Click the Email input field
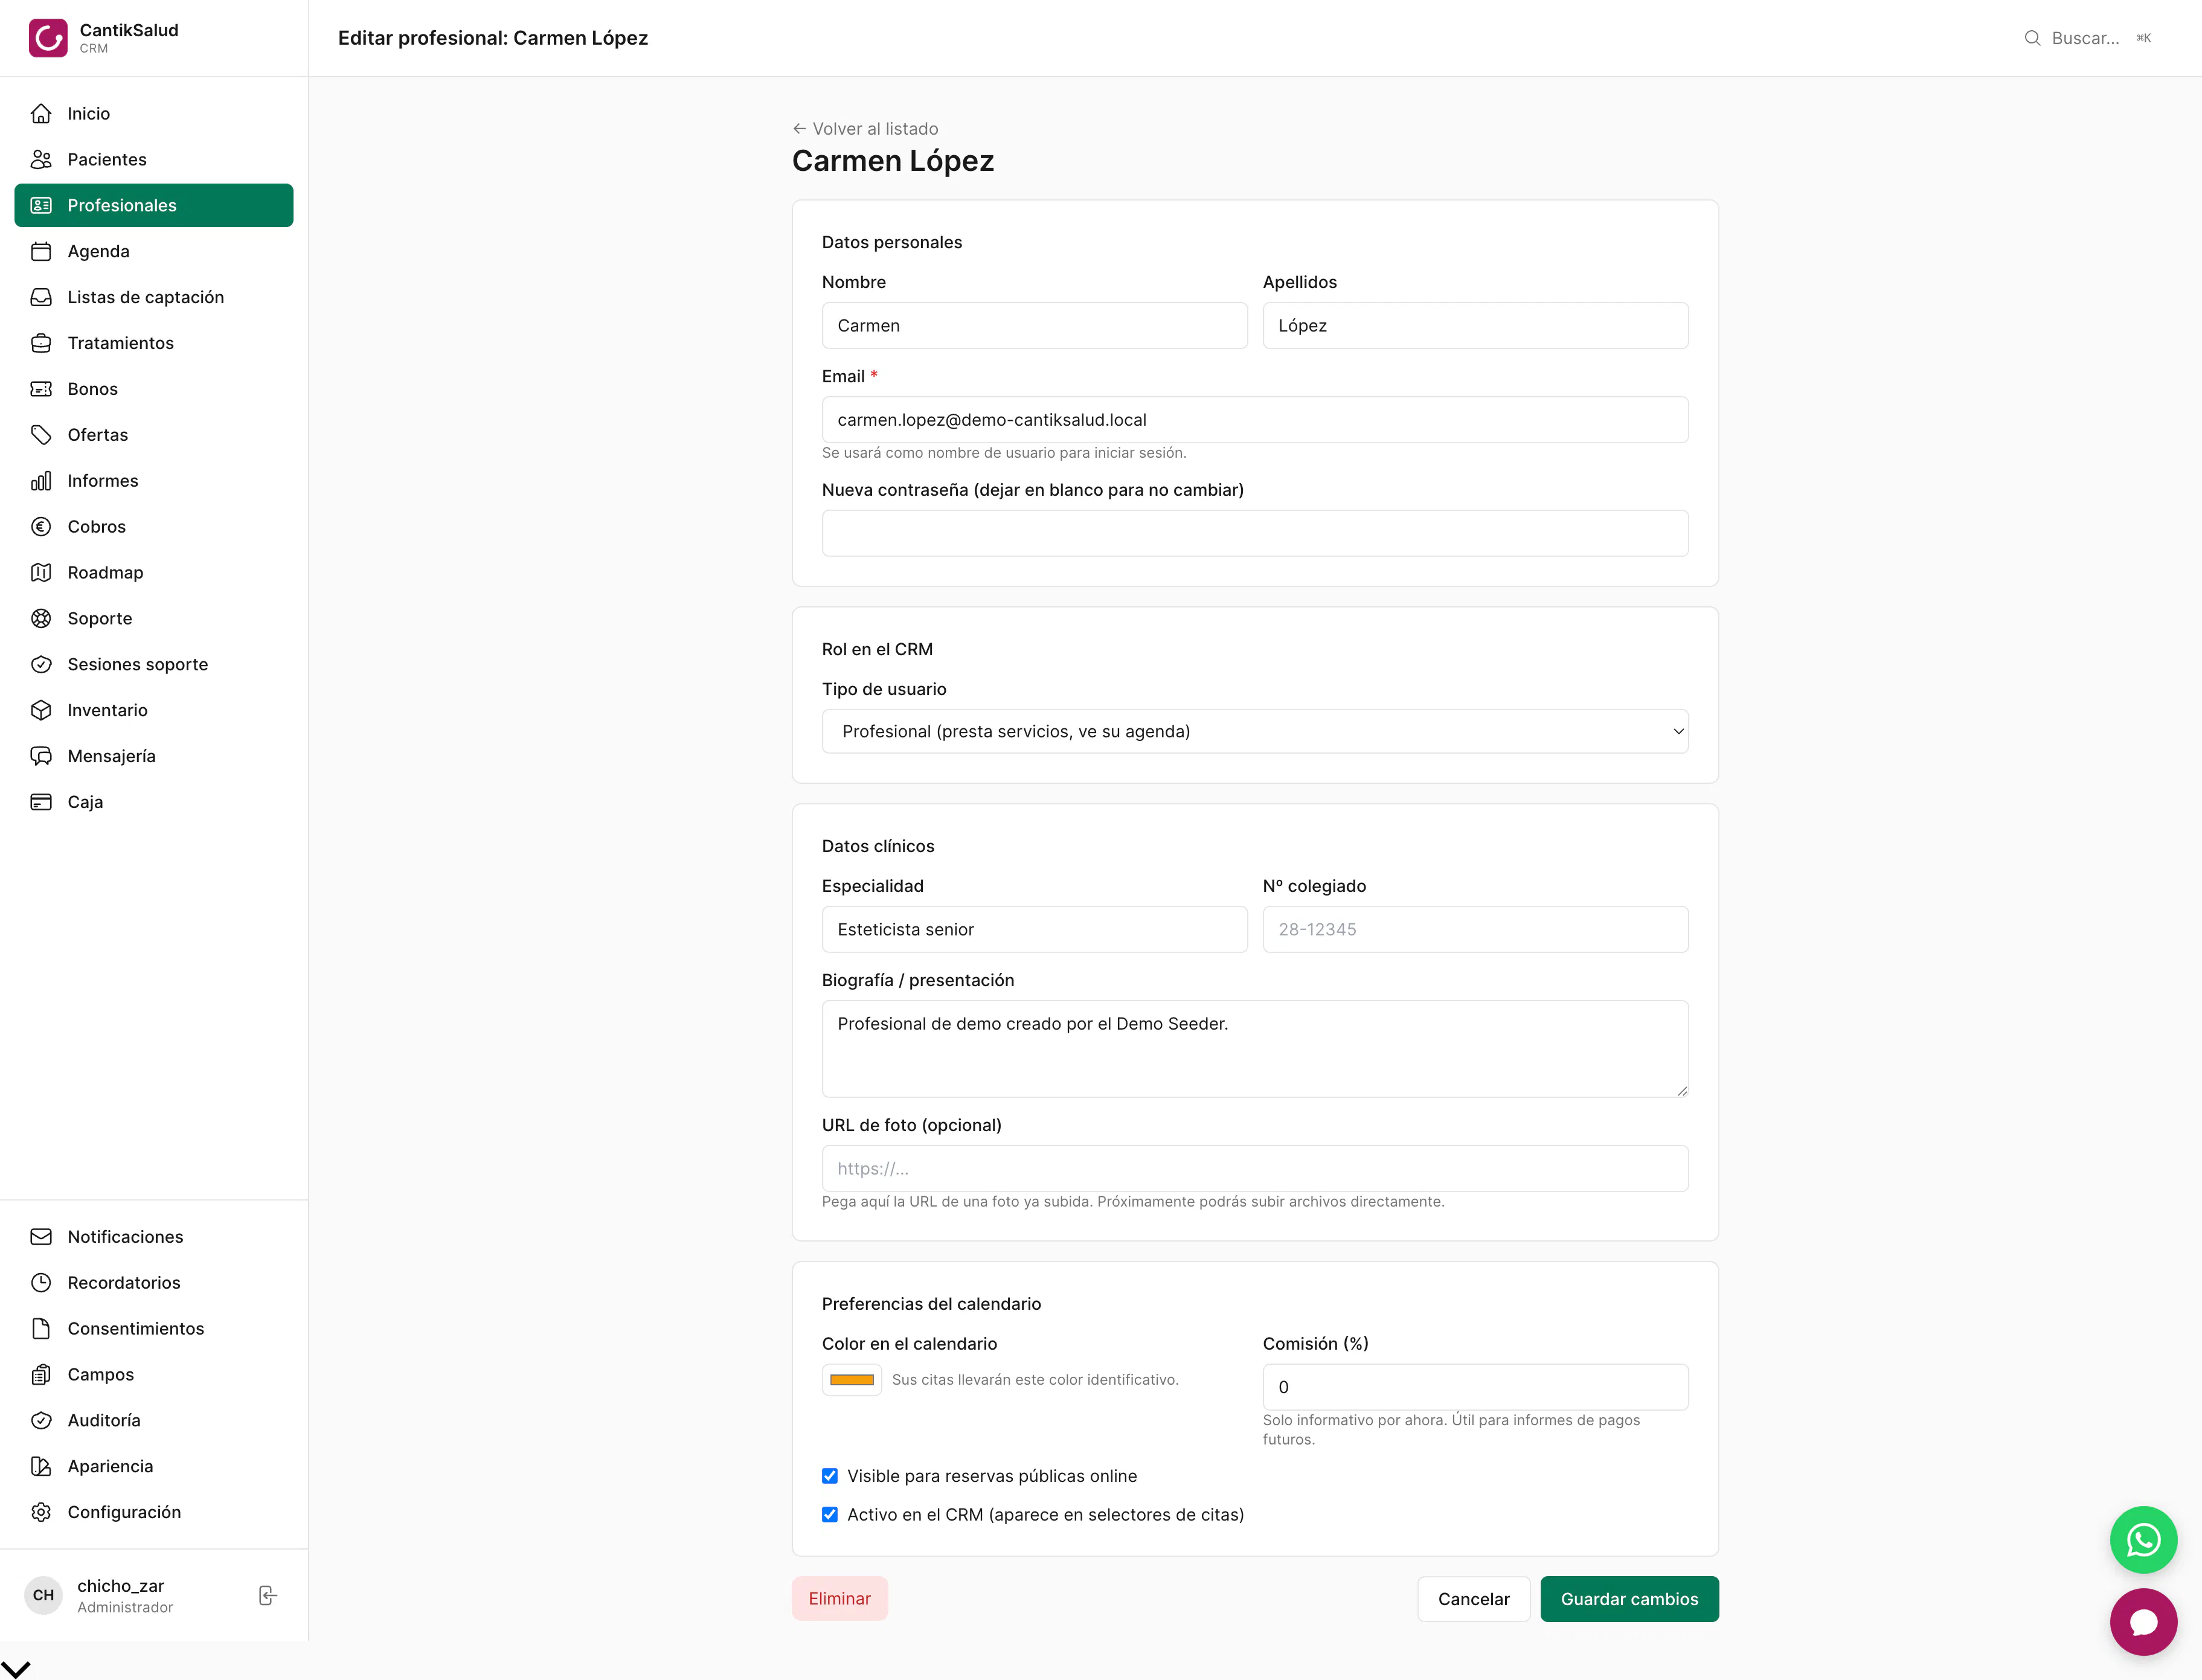 click(1255, 420)
